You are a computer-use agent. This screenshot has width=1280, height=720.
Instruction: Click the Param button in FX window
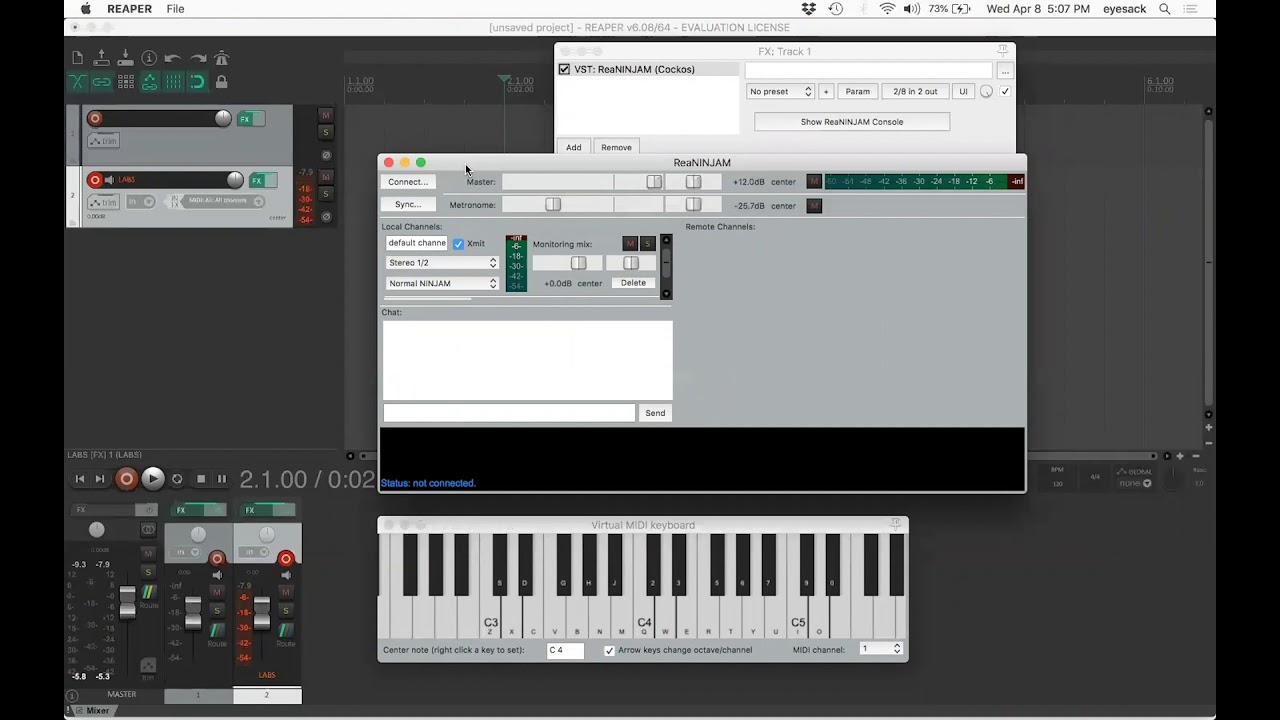point(858,91)
